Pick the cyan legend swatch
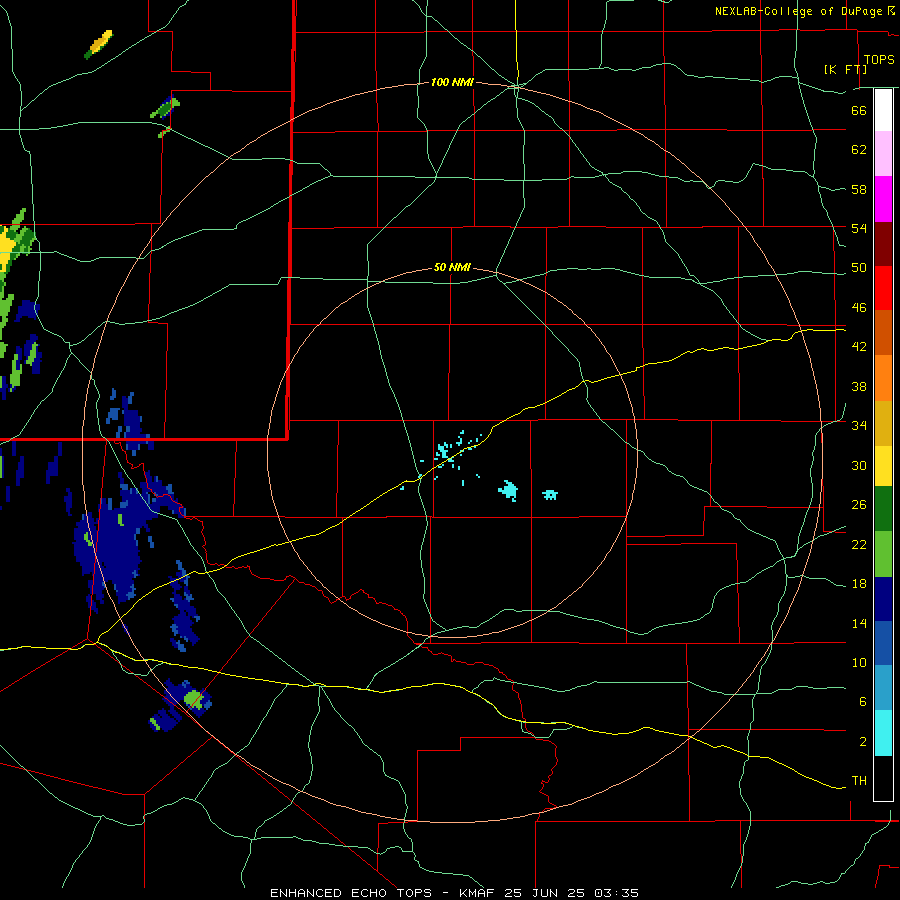Viewport: 900px width, 900px height. [x=883, y=733]
